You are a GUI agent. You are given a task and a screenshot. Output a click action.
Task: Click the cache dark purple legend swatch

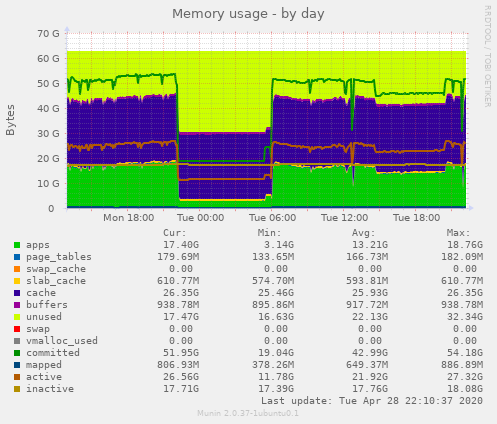coord(17,293)
